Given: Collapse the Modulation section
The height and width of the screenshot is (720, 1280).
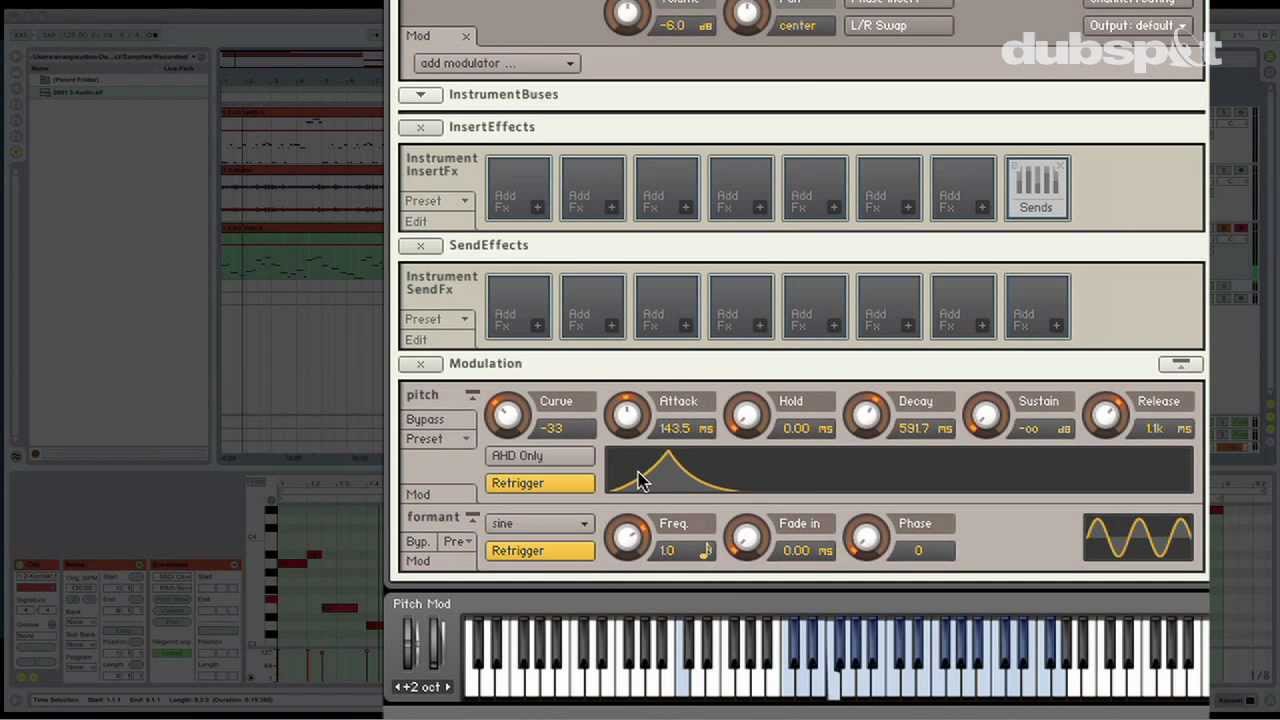Looking at the screenshot, I should [x=421, y=364].
